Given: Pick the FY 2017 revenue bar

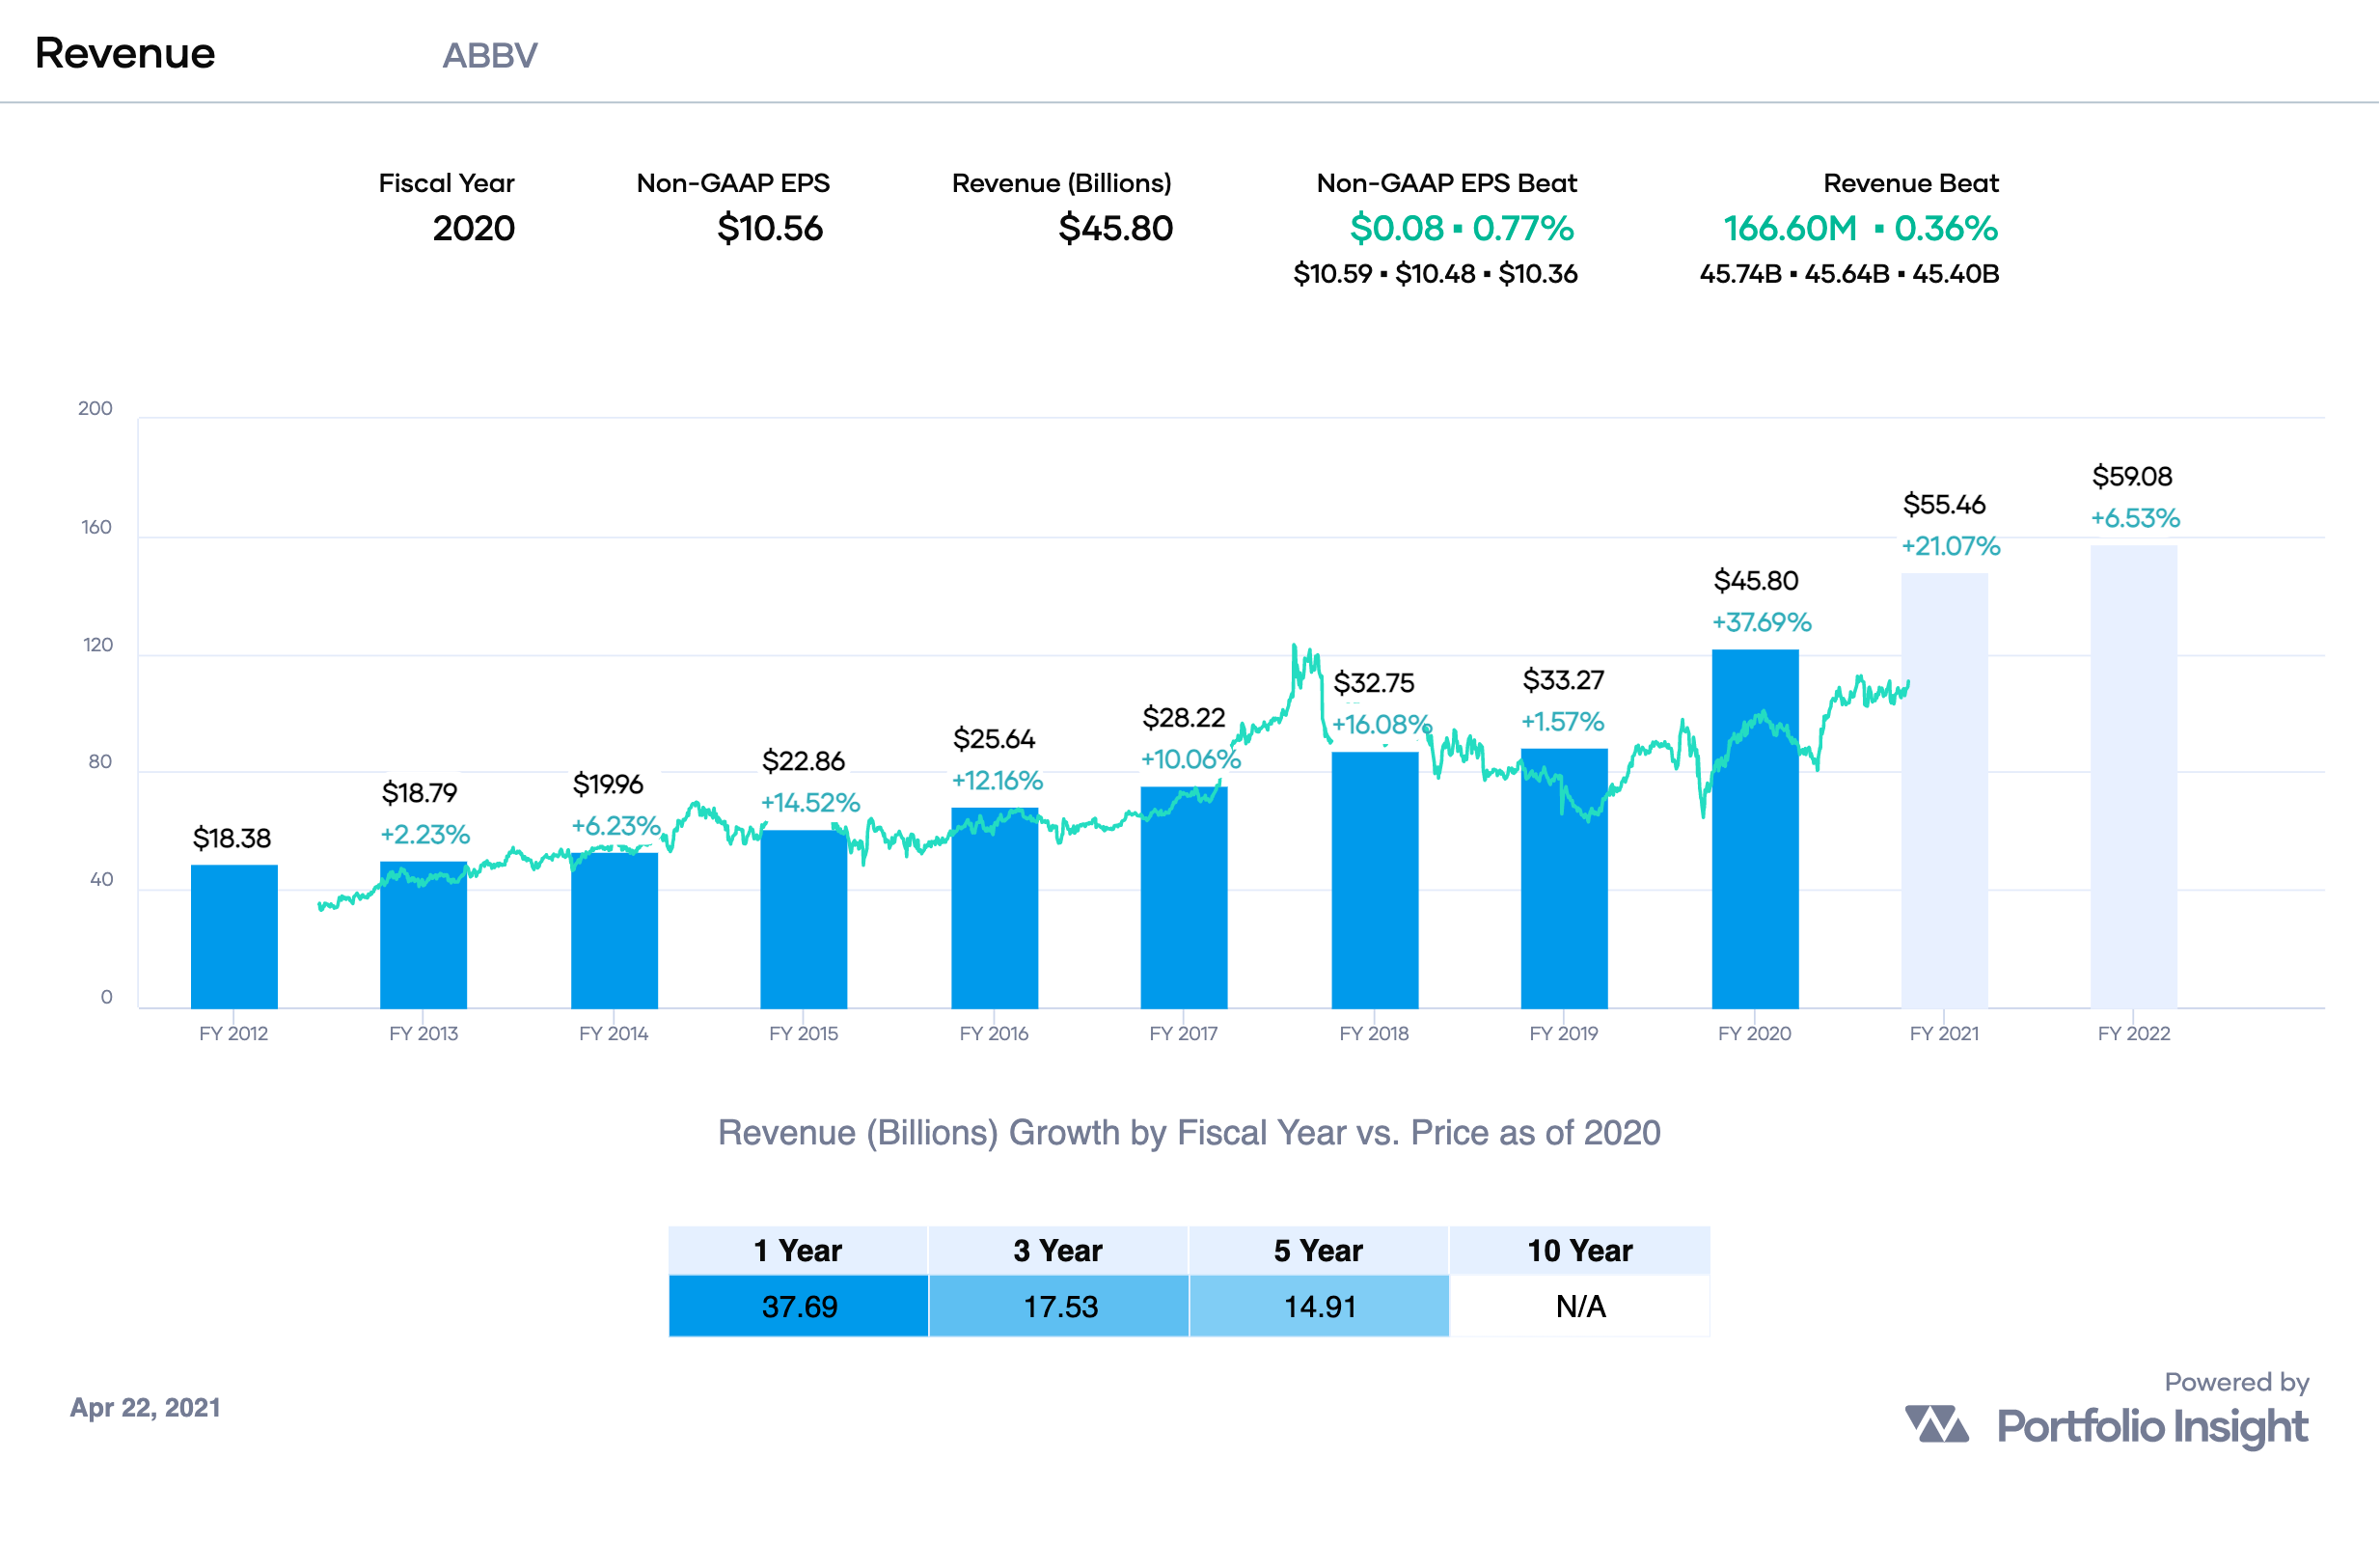Looking at the screenshot, I should click(x=1184, y=898).
